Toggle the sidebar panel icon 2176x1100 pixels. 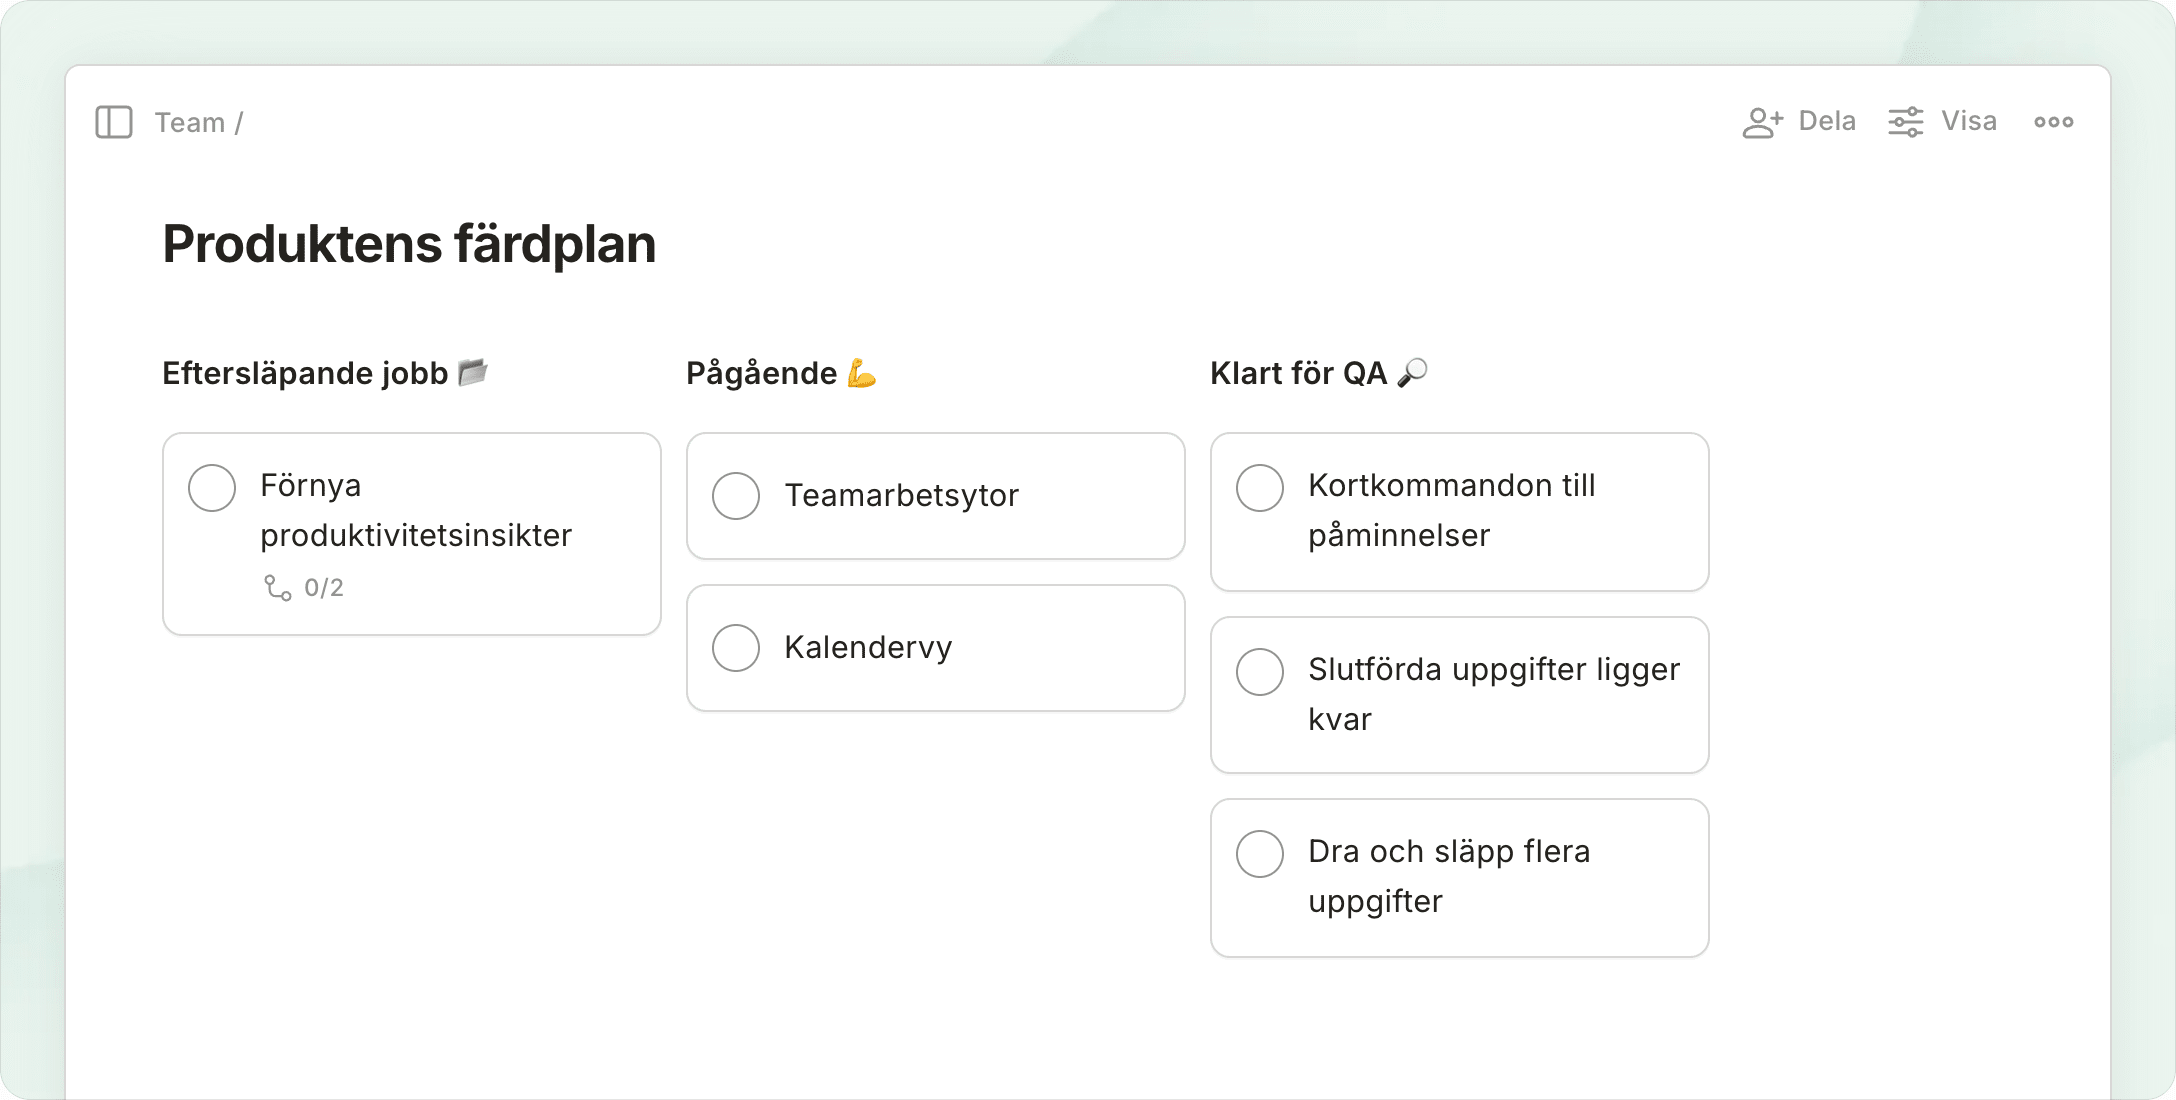pyautogui.click(x=114, y=122)
